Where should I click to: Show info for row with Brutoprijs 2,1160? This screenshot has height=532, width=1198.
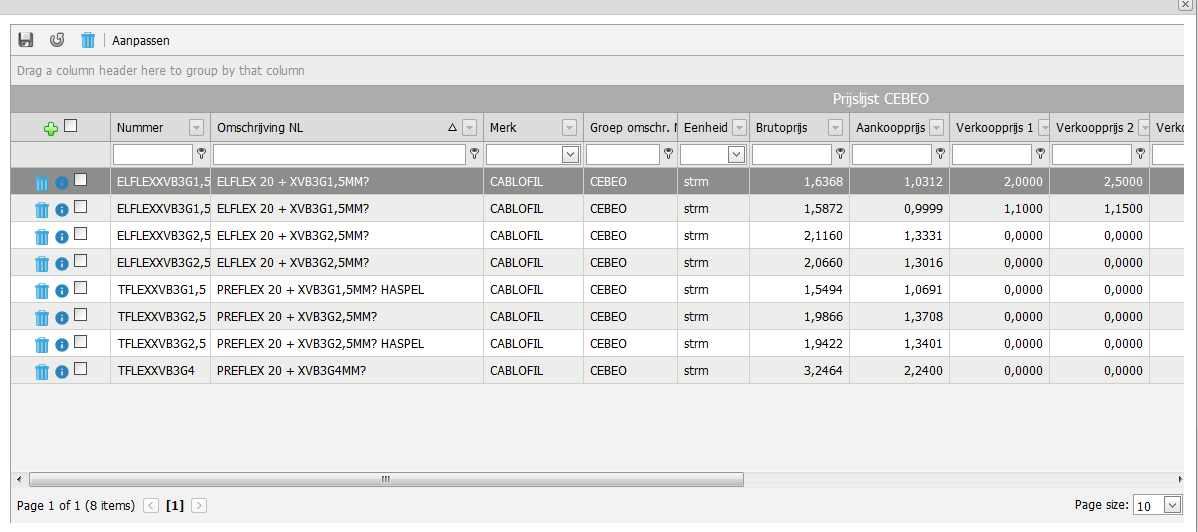pyautogui.click(x=62, y=237)
